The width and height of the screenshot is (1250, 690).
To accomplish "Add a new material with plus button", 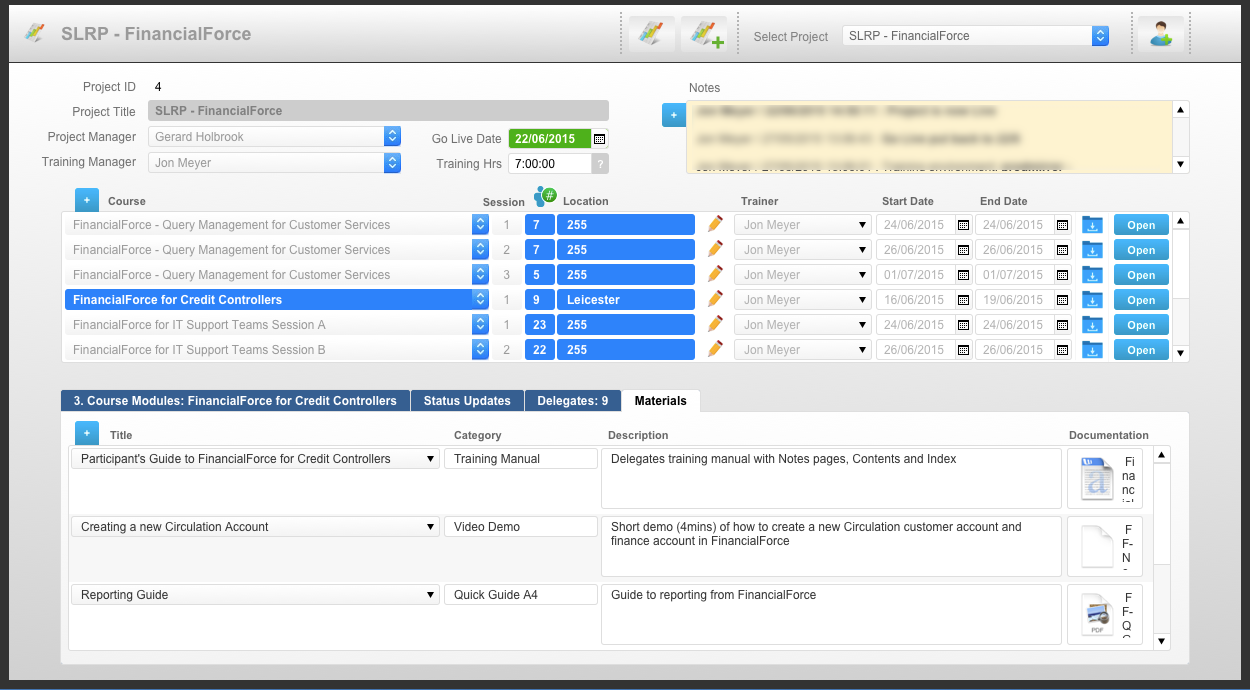I will [x=86, y=434].
